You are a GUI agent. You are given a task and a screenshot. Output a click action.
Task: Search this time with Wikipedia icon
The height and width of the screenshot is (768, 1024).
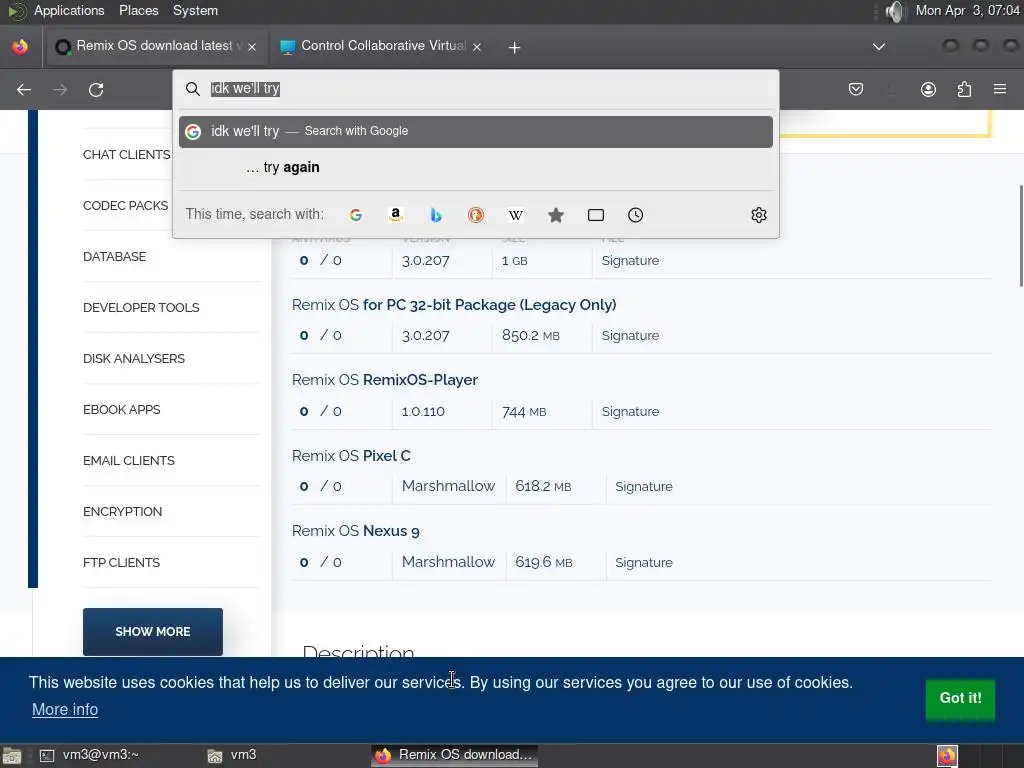point(515,215)
